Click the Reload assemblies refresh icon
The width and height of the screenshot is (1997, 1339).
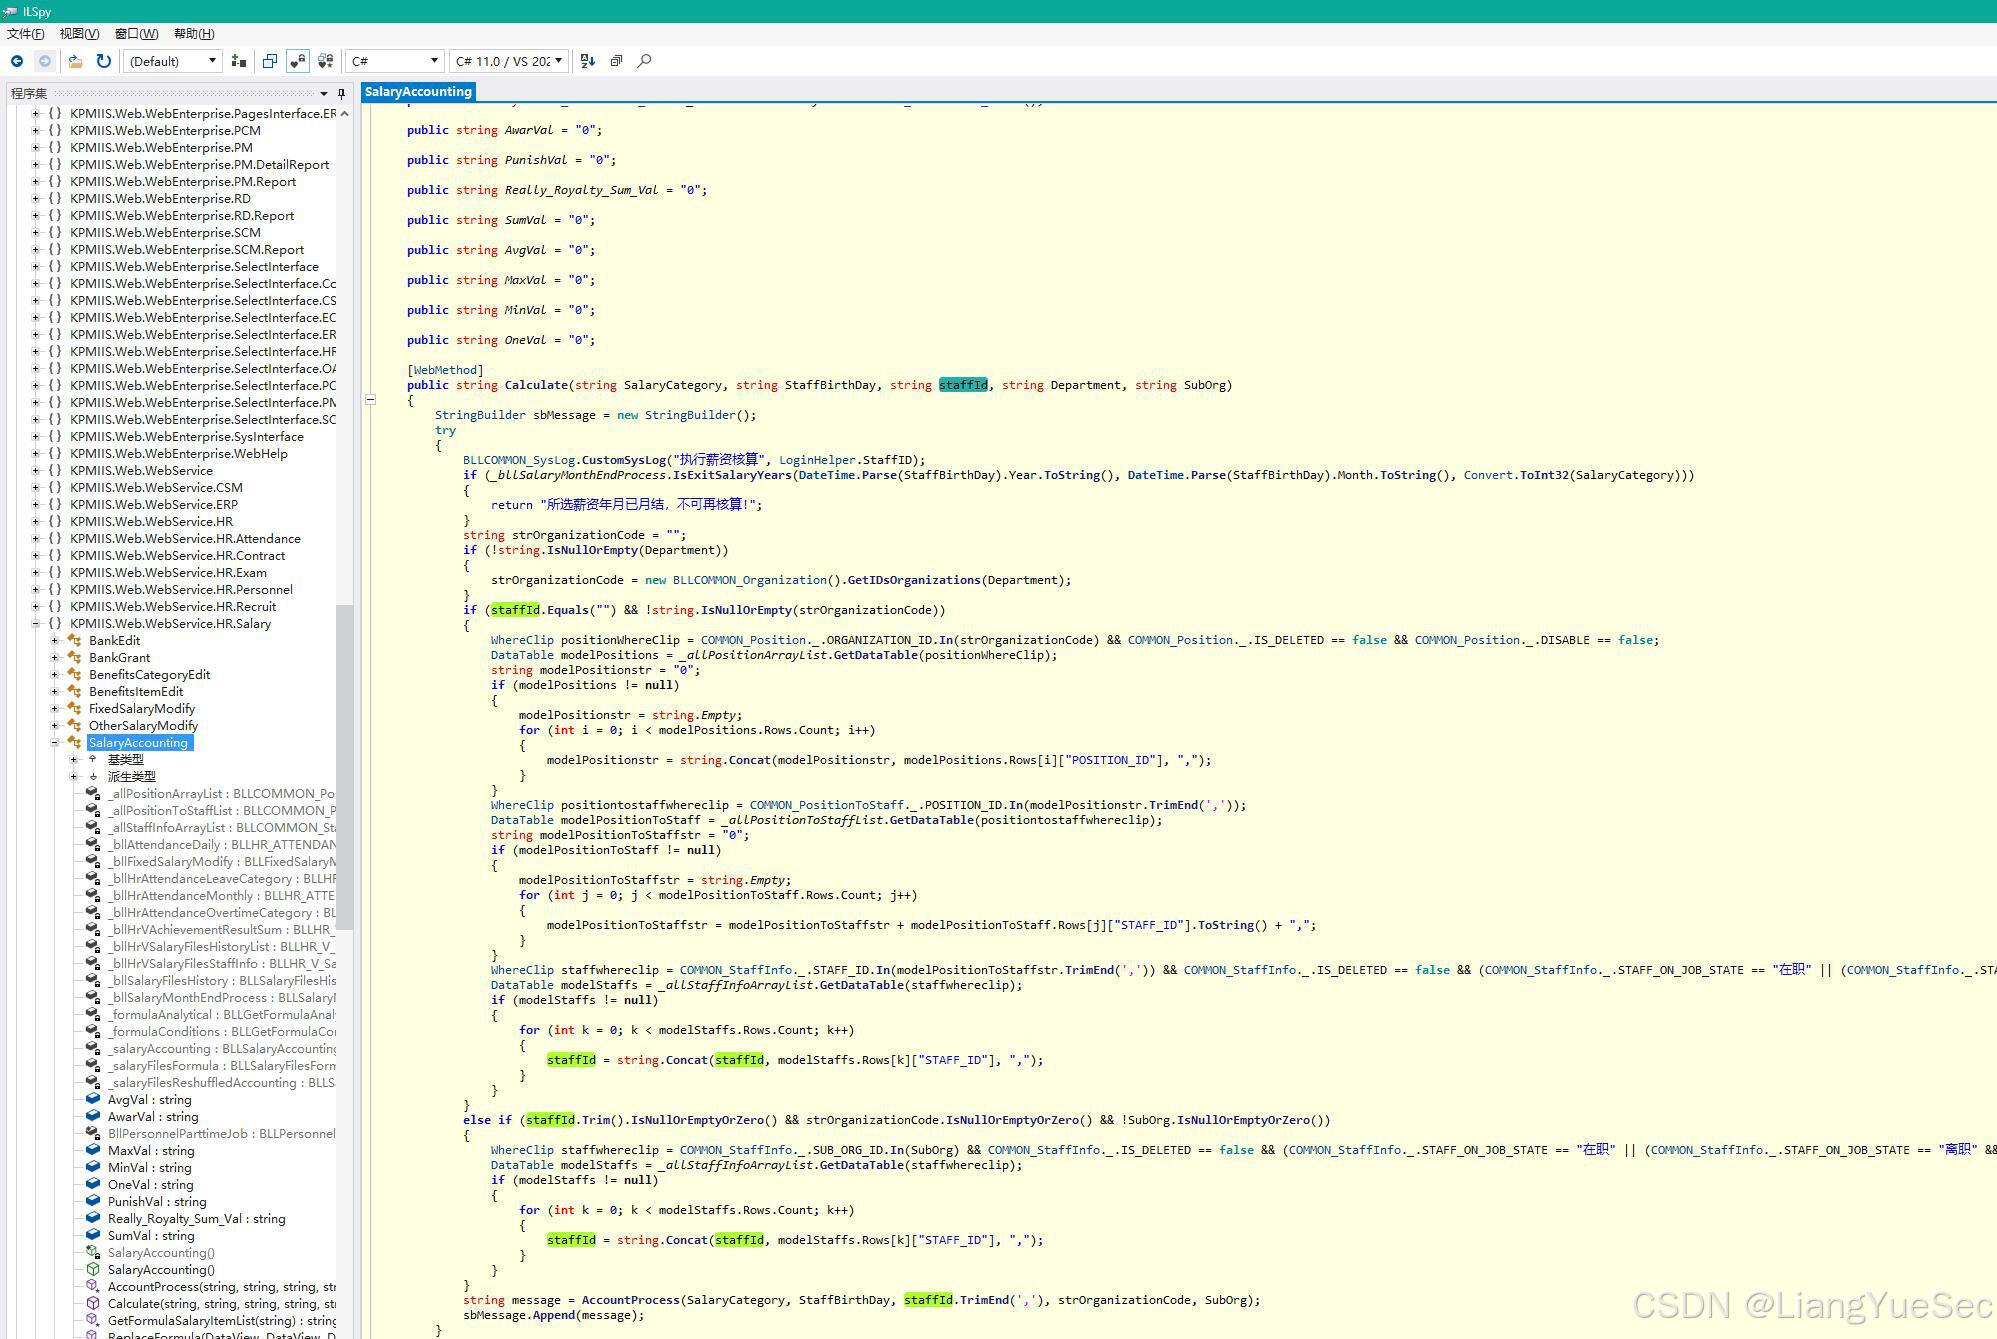pos(103,61)
